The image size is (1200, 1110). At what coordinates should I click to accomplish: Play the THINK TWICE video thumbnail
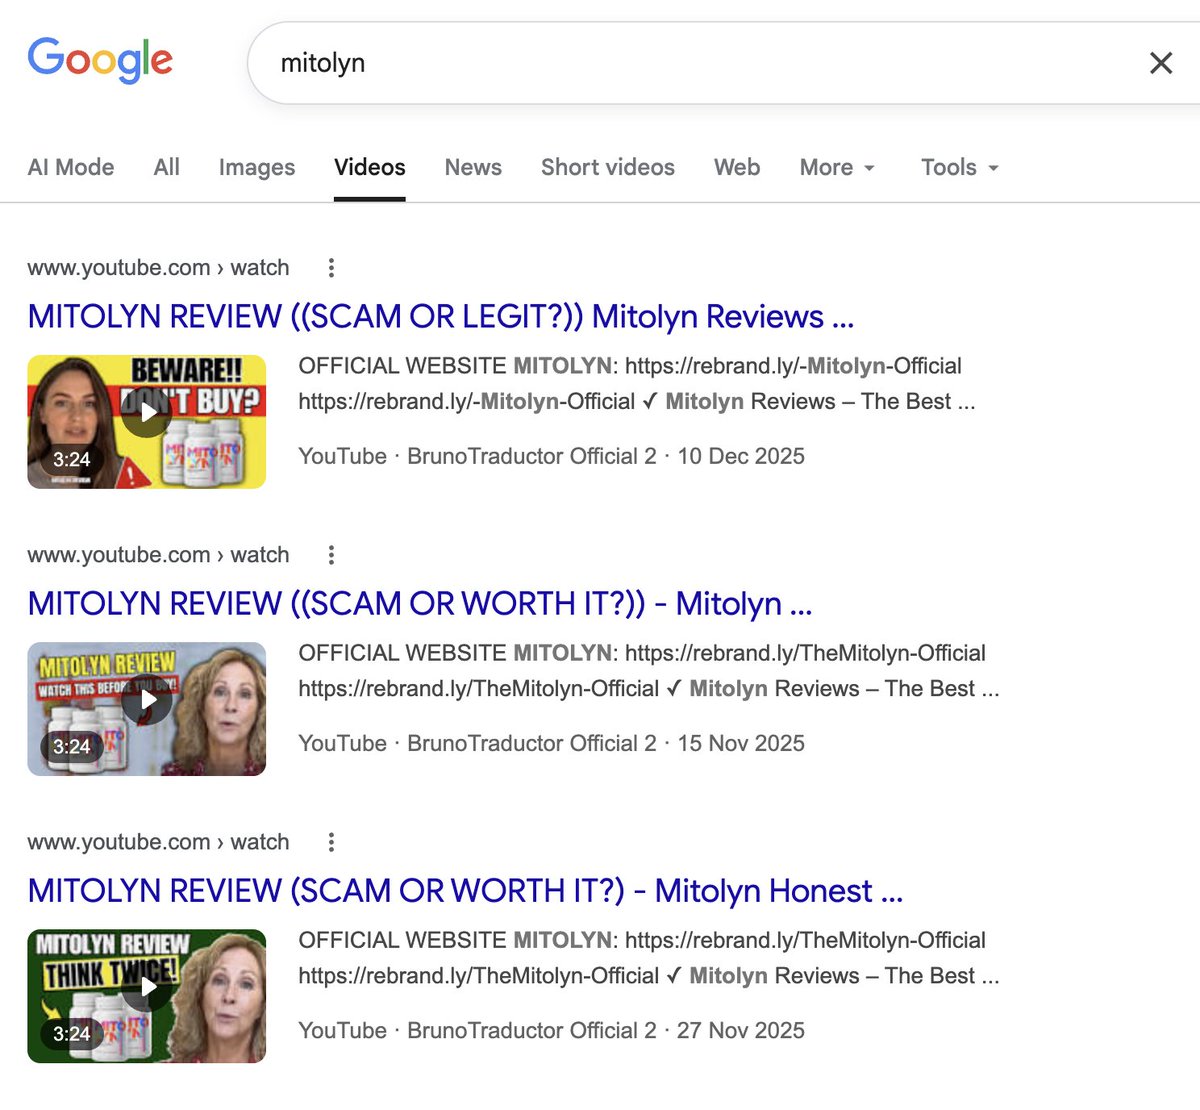click(x=147, y=996)
